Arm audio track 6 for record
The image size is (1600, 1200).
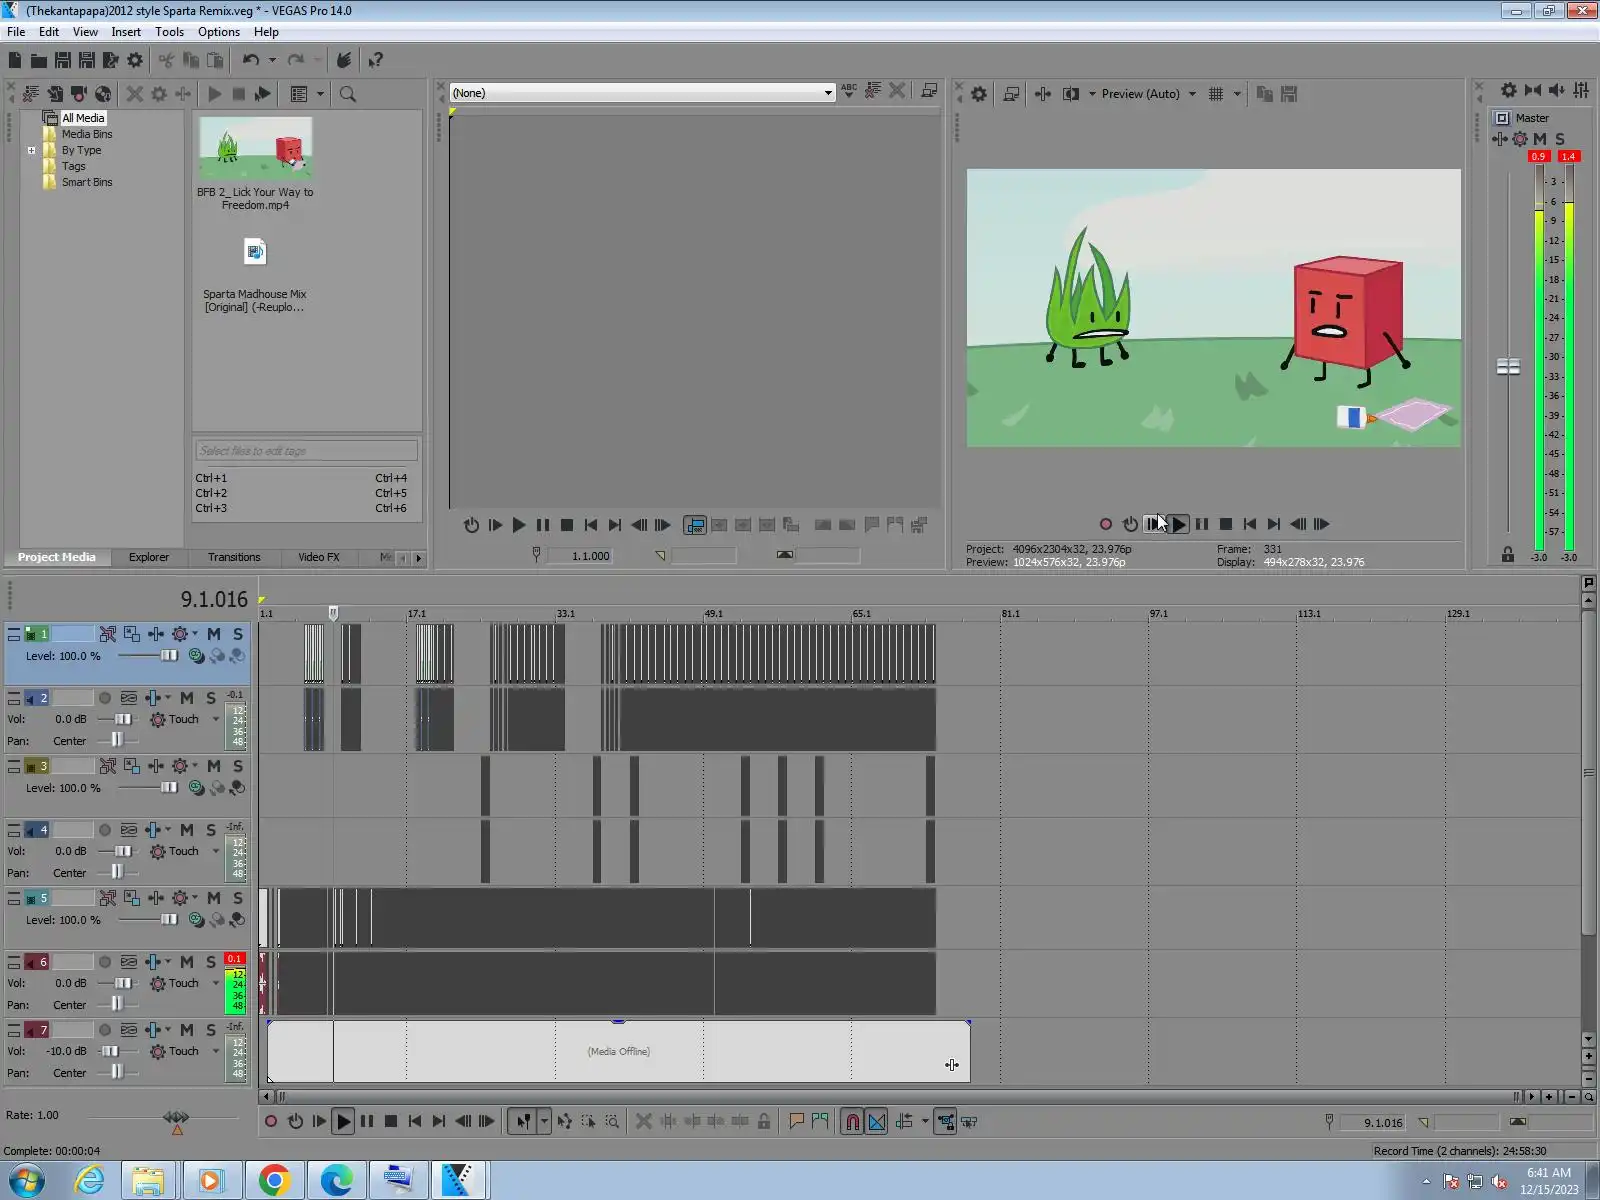[x=104, y=962]
